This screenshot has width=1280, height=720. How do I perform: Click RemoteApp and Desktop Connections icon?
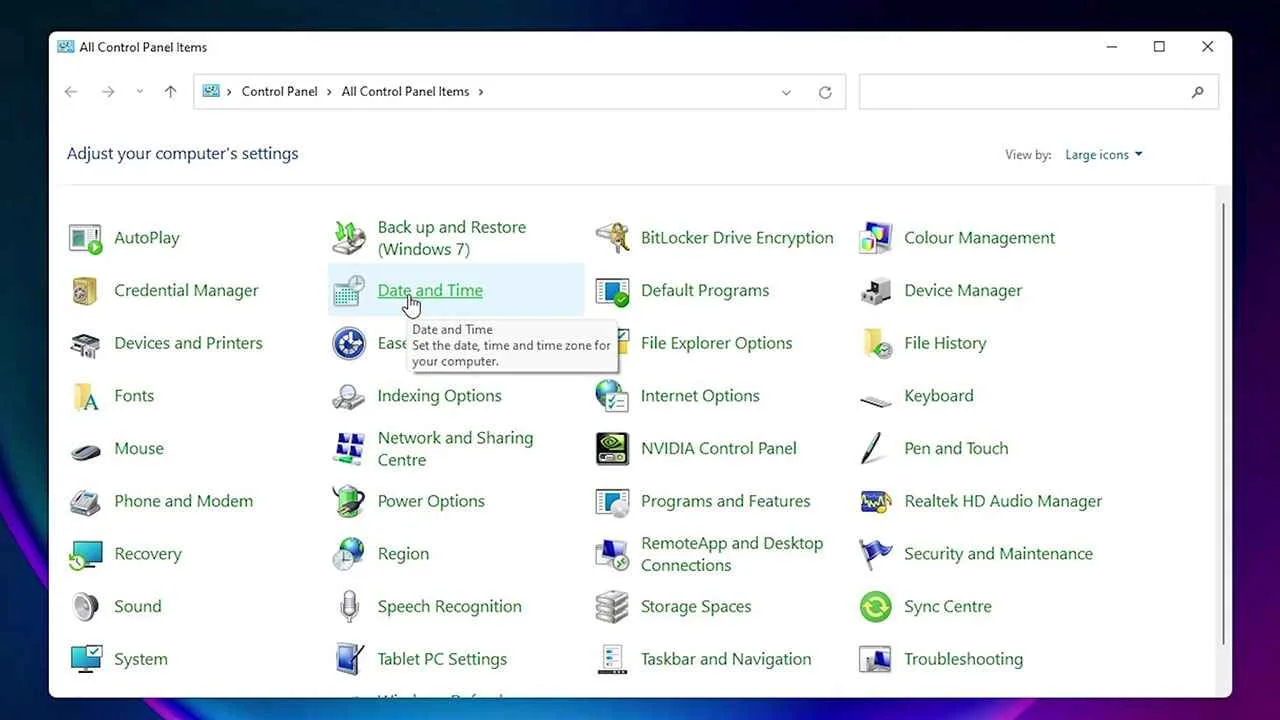pos(612,554)
